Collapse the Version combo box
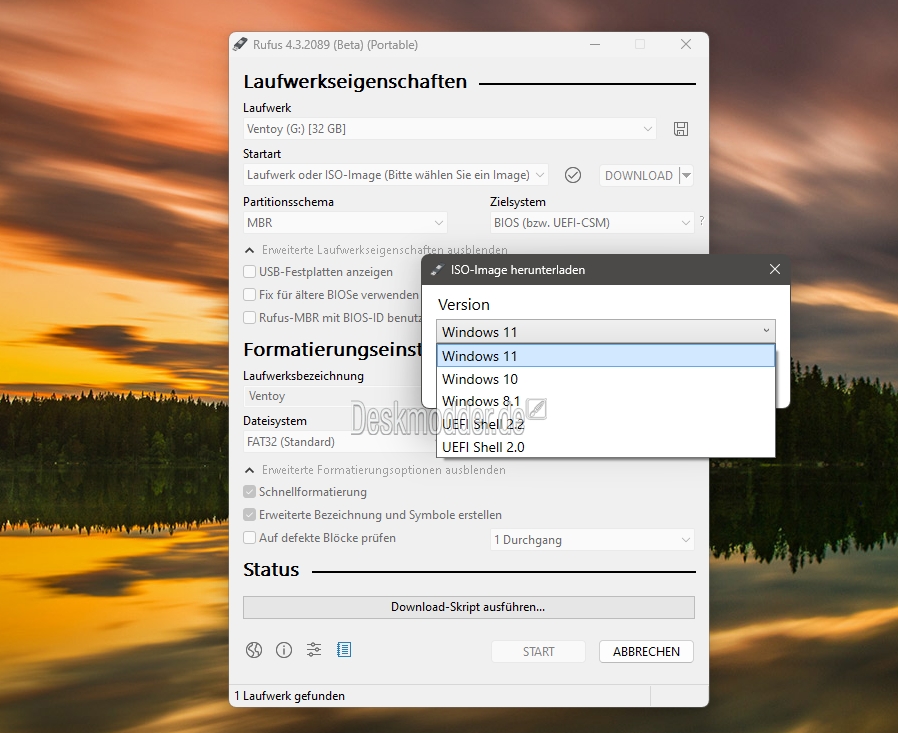This screenshot has height=733, width=898. [x=606, y=332]
